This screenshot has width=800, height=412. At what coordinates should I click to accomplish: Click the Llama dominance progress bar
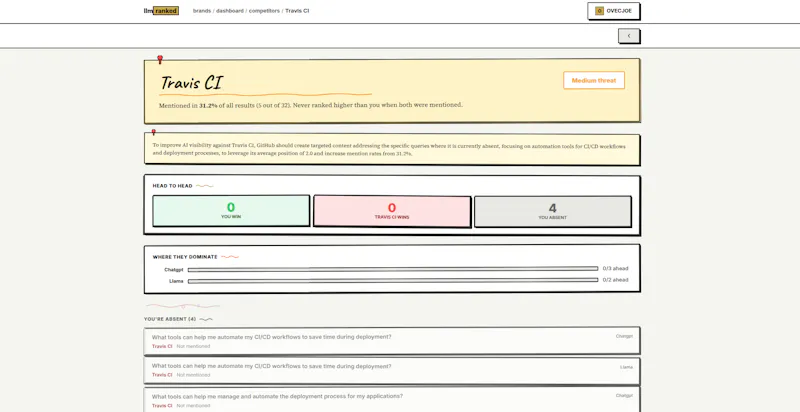point(393,280)
